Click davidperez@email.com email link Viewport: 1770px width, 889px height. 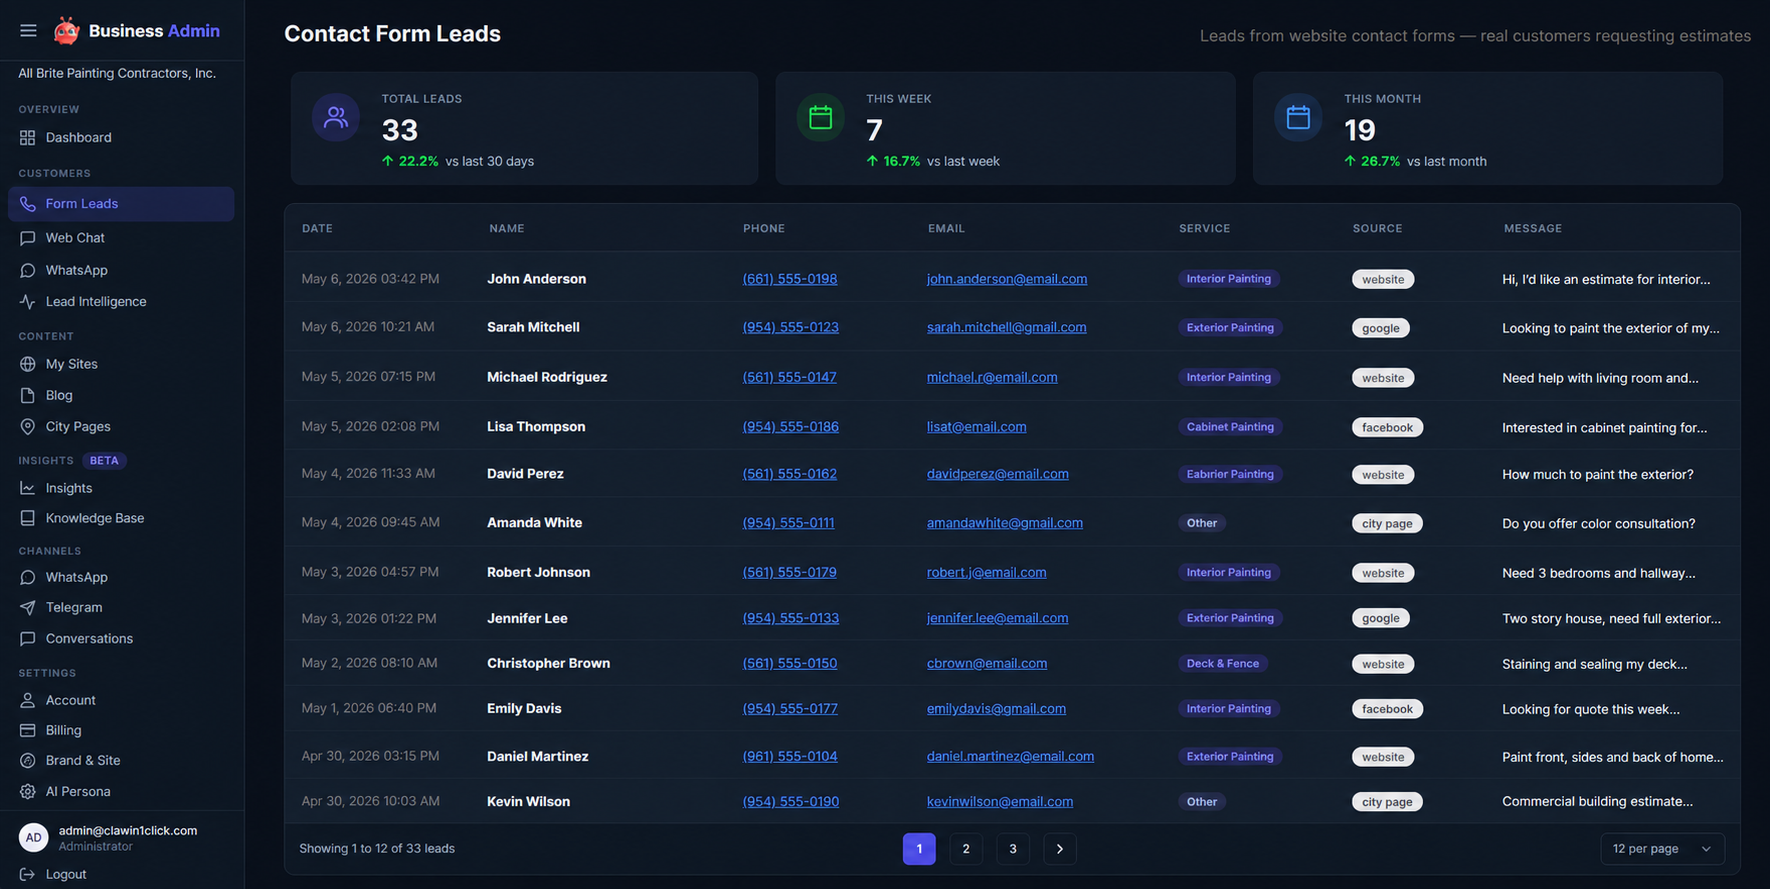(997, 474)
